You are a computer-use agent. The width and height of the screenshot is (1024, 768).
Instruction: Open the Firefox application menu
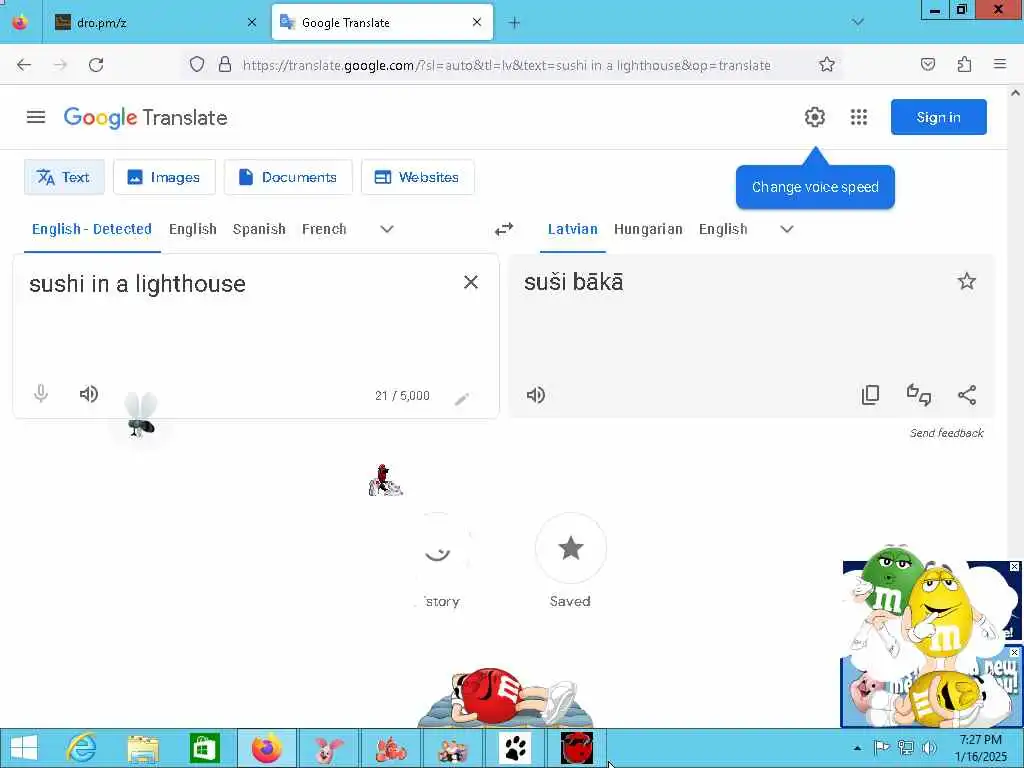coord(1000,64)
